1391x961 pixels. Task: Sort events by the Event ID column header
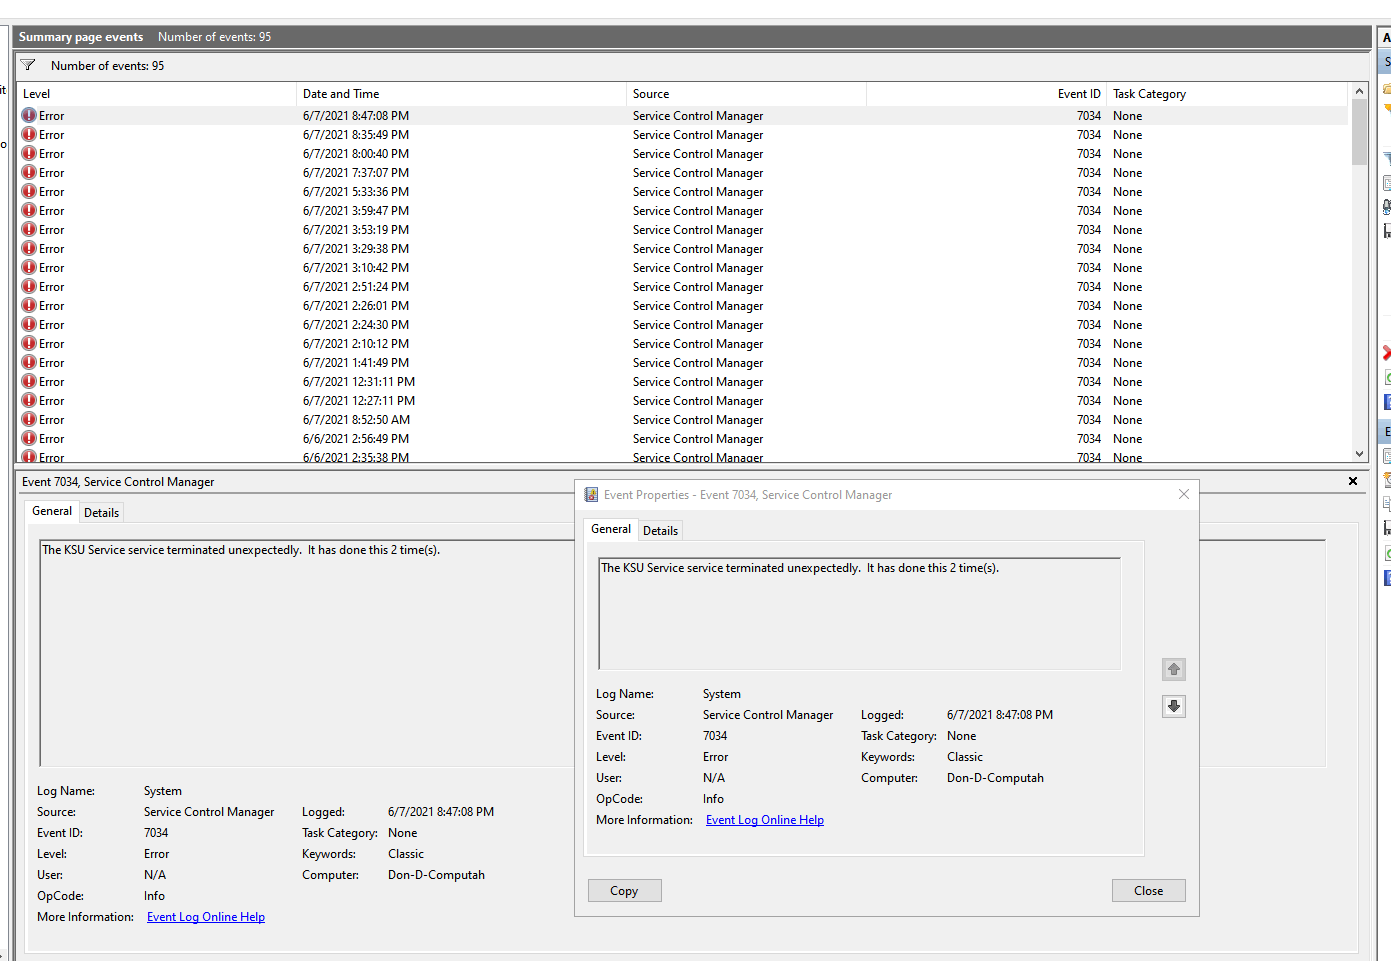pos(987,94)
